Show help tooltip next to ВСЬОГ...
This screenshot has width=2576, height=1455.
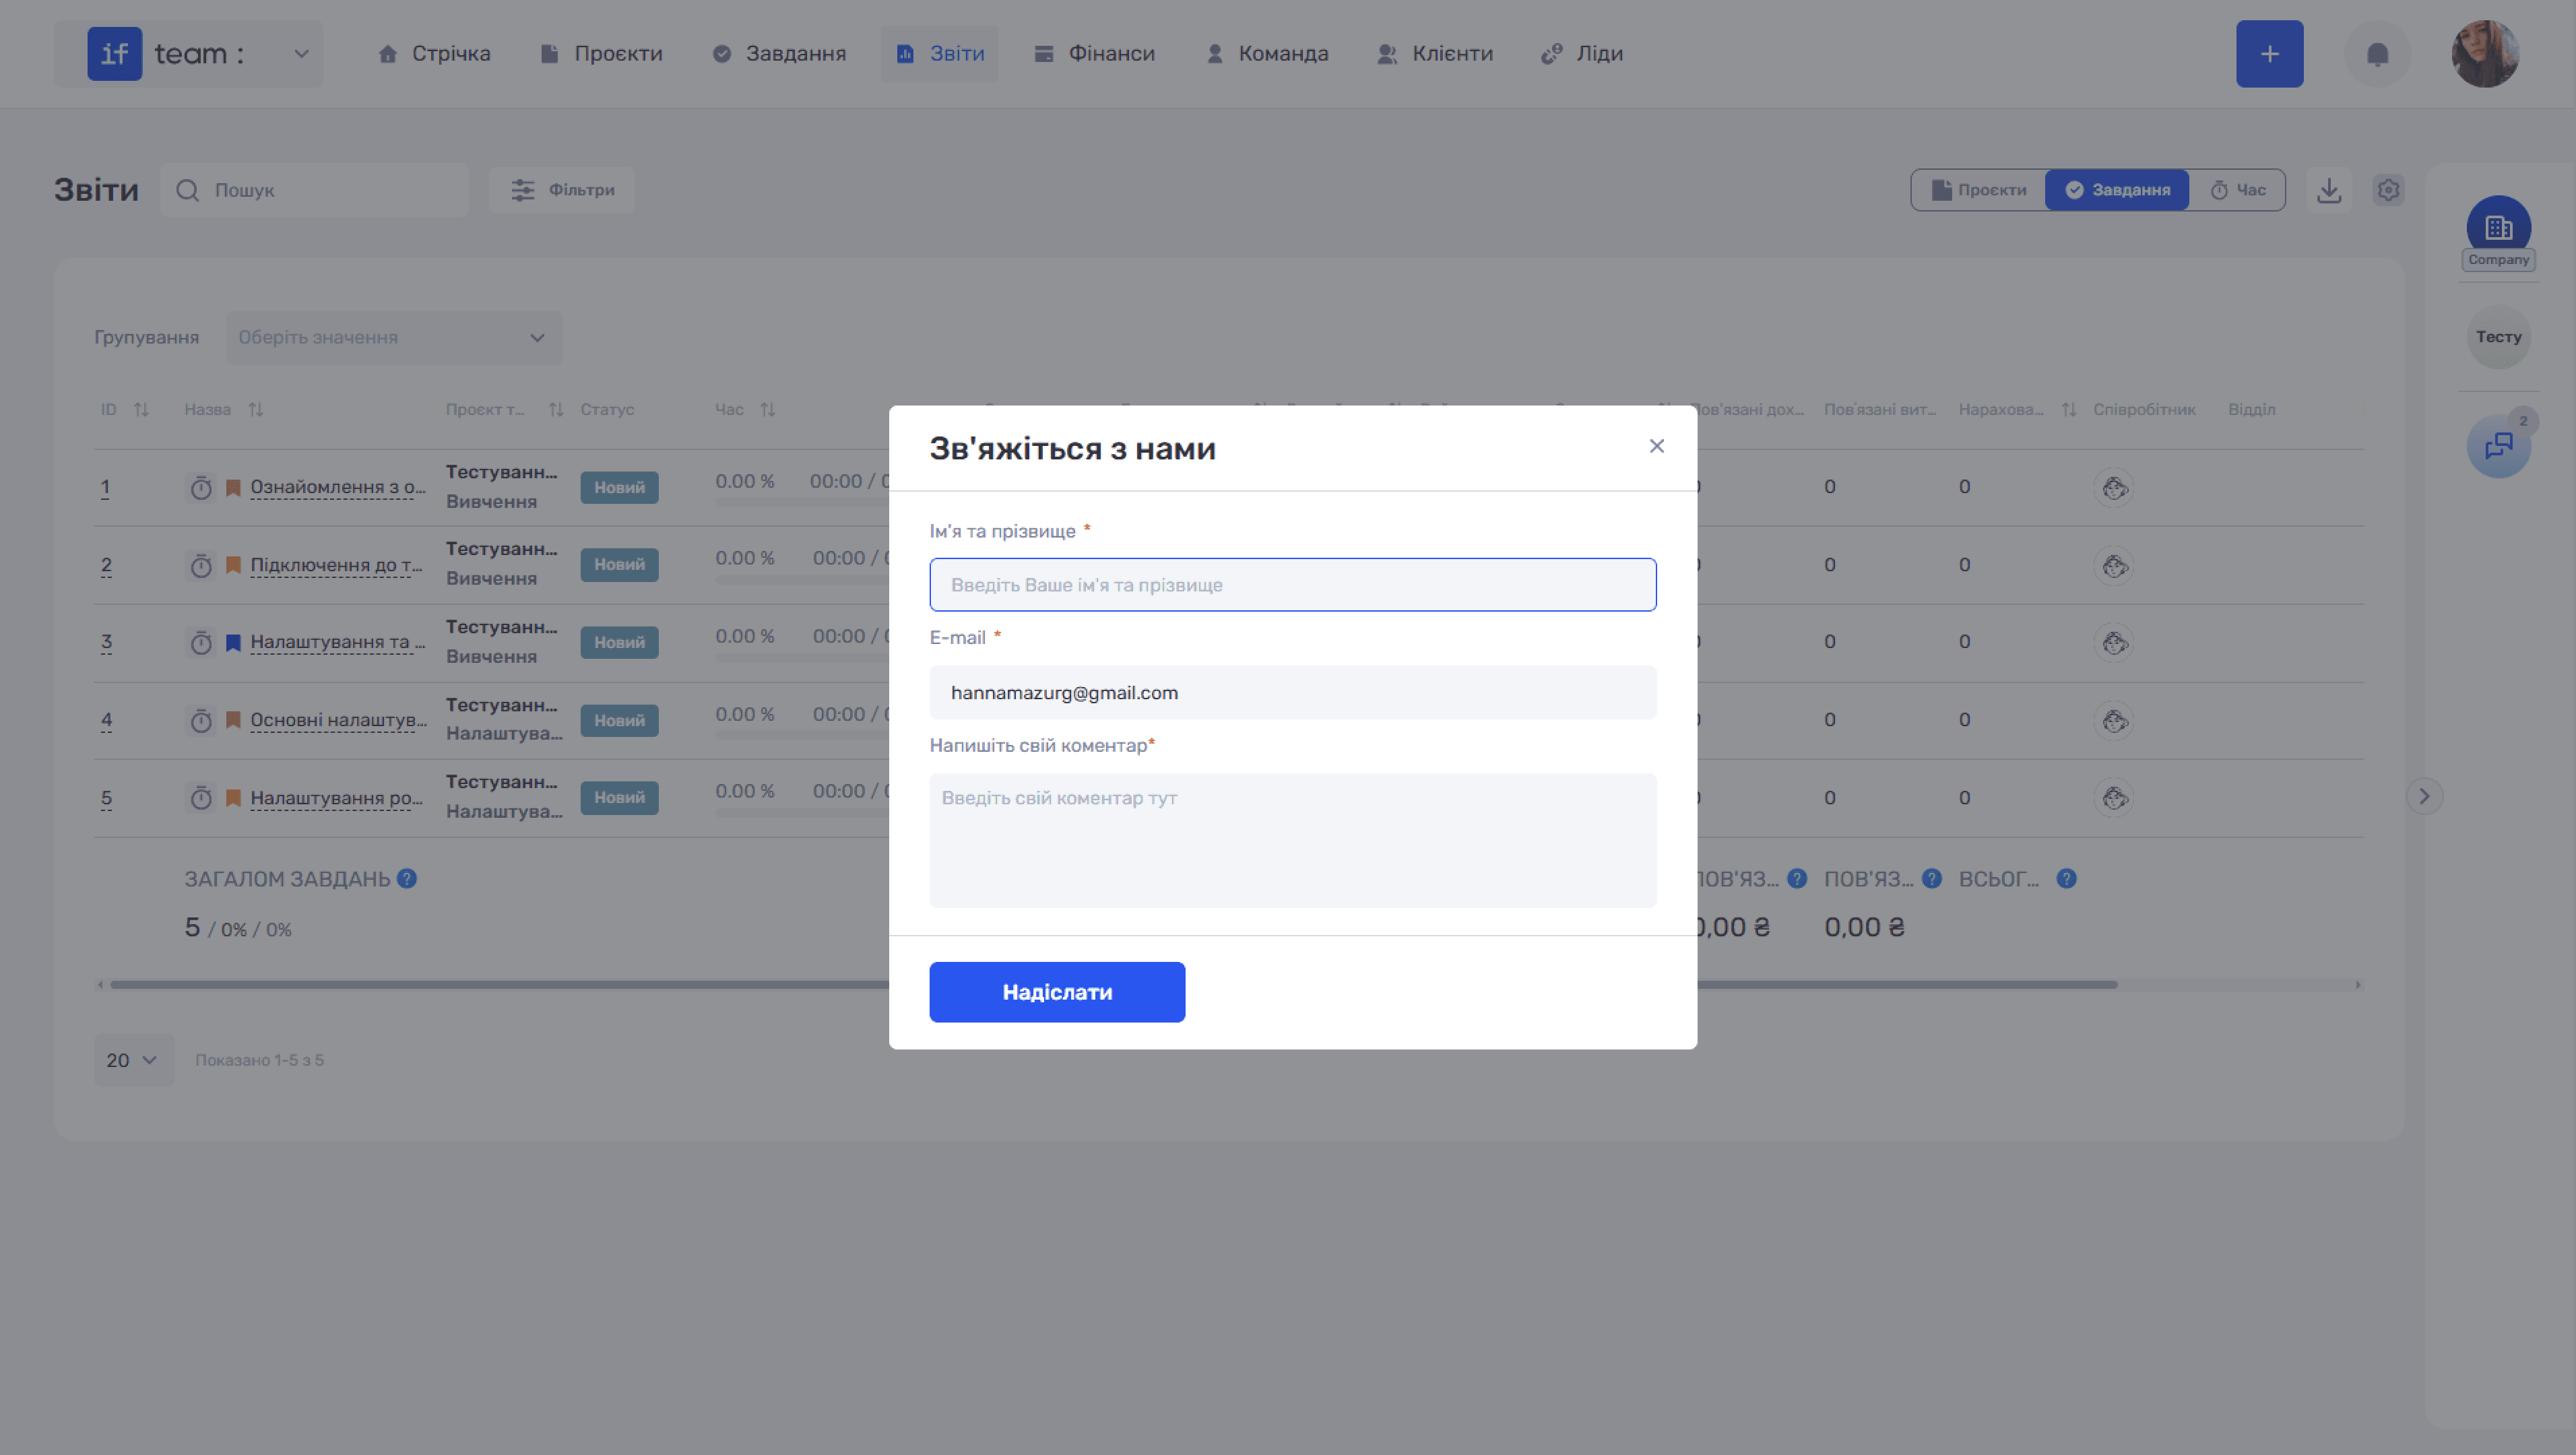(2066, 879)
